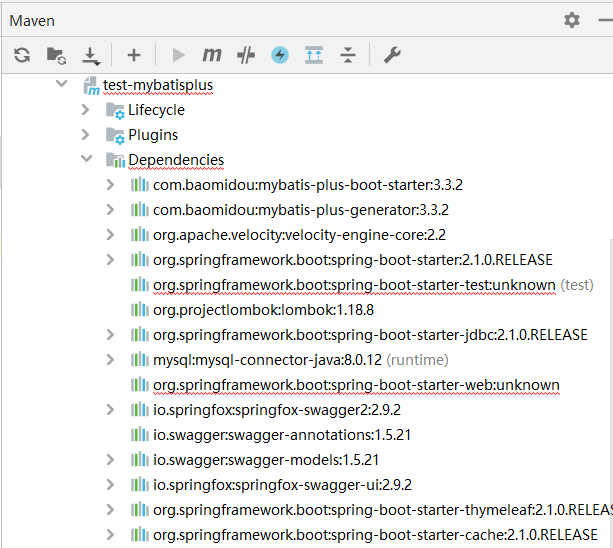Select test-mybatisplus project label
Screen dimensions: 613x548
(x=158, y=85)
